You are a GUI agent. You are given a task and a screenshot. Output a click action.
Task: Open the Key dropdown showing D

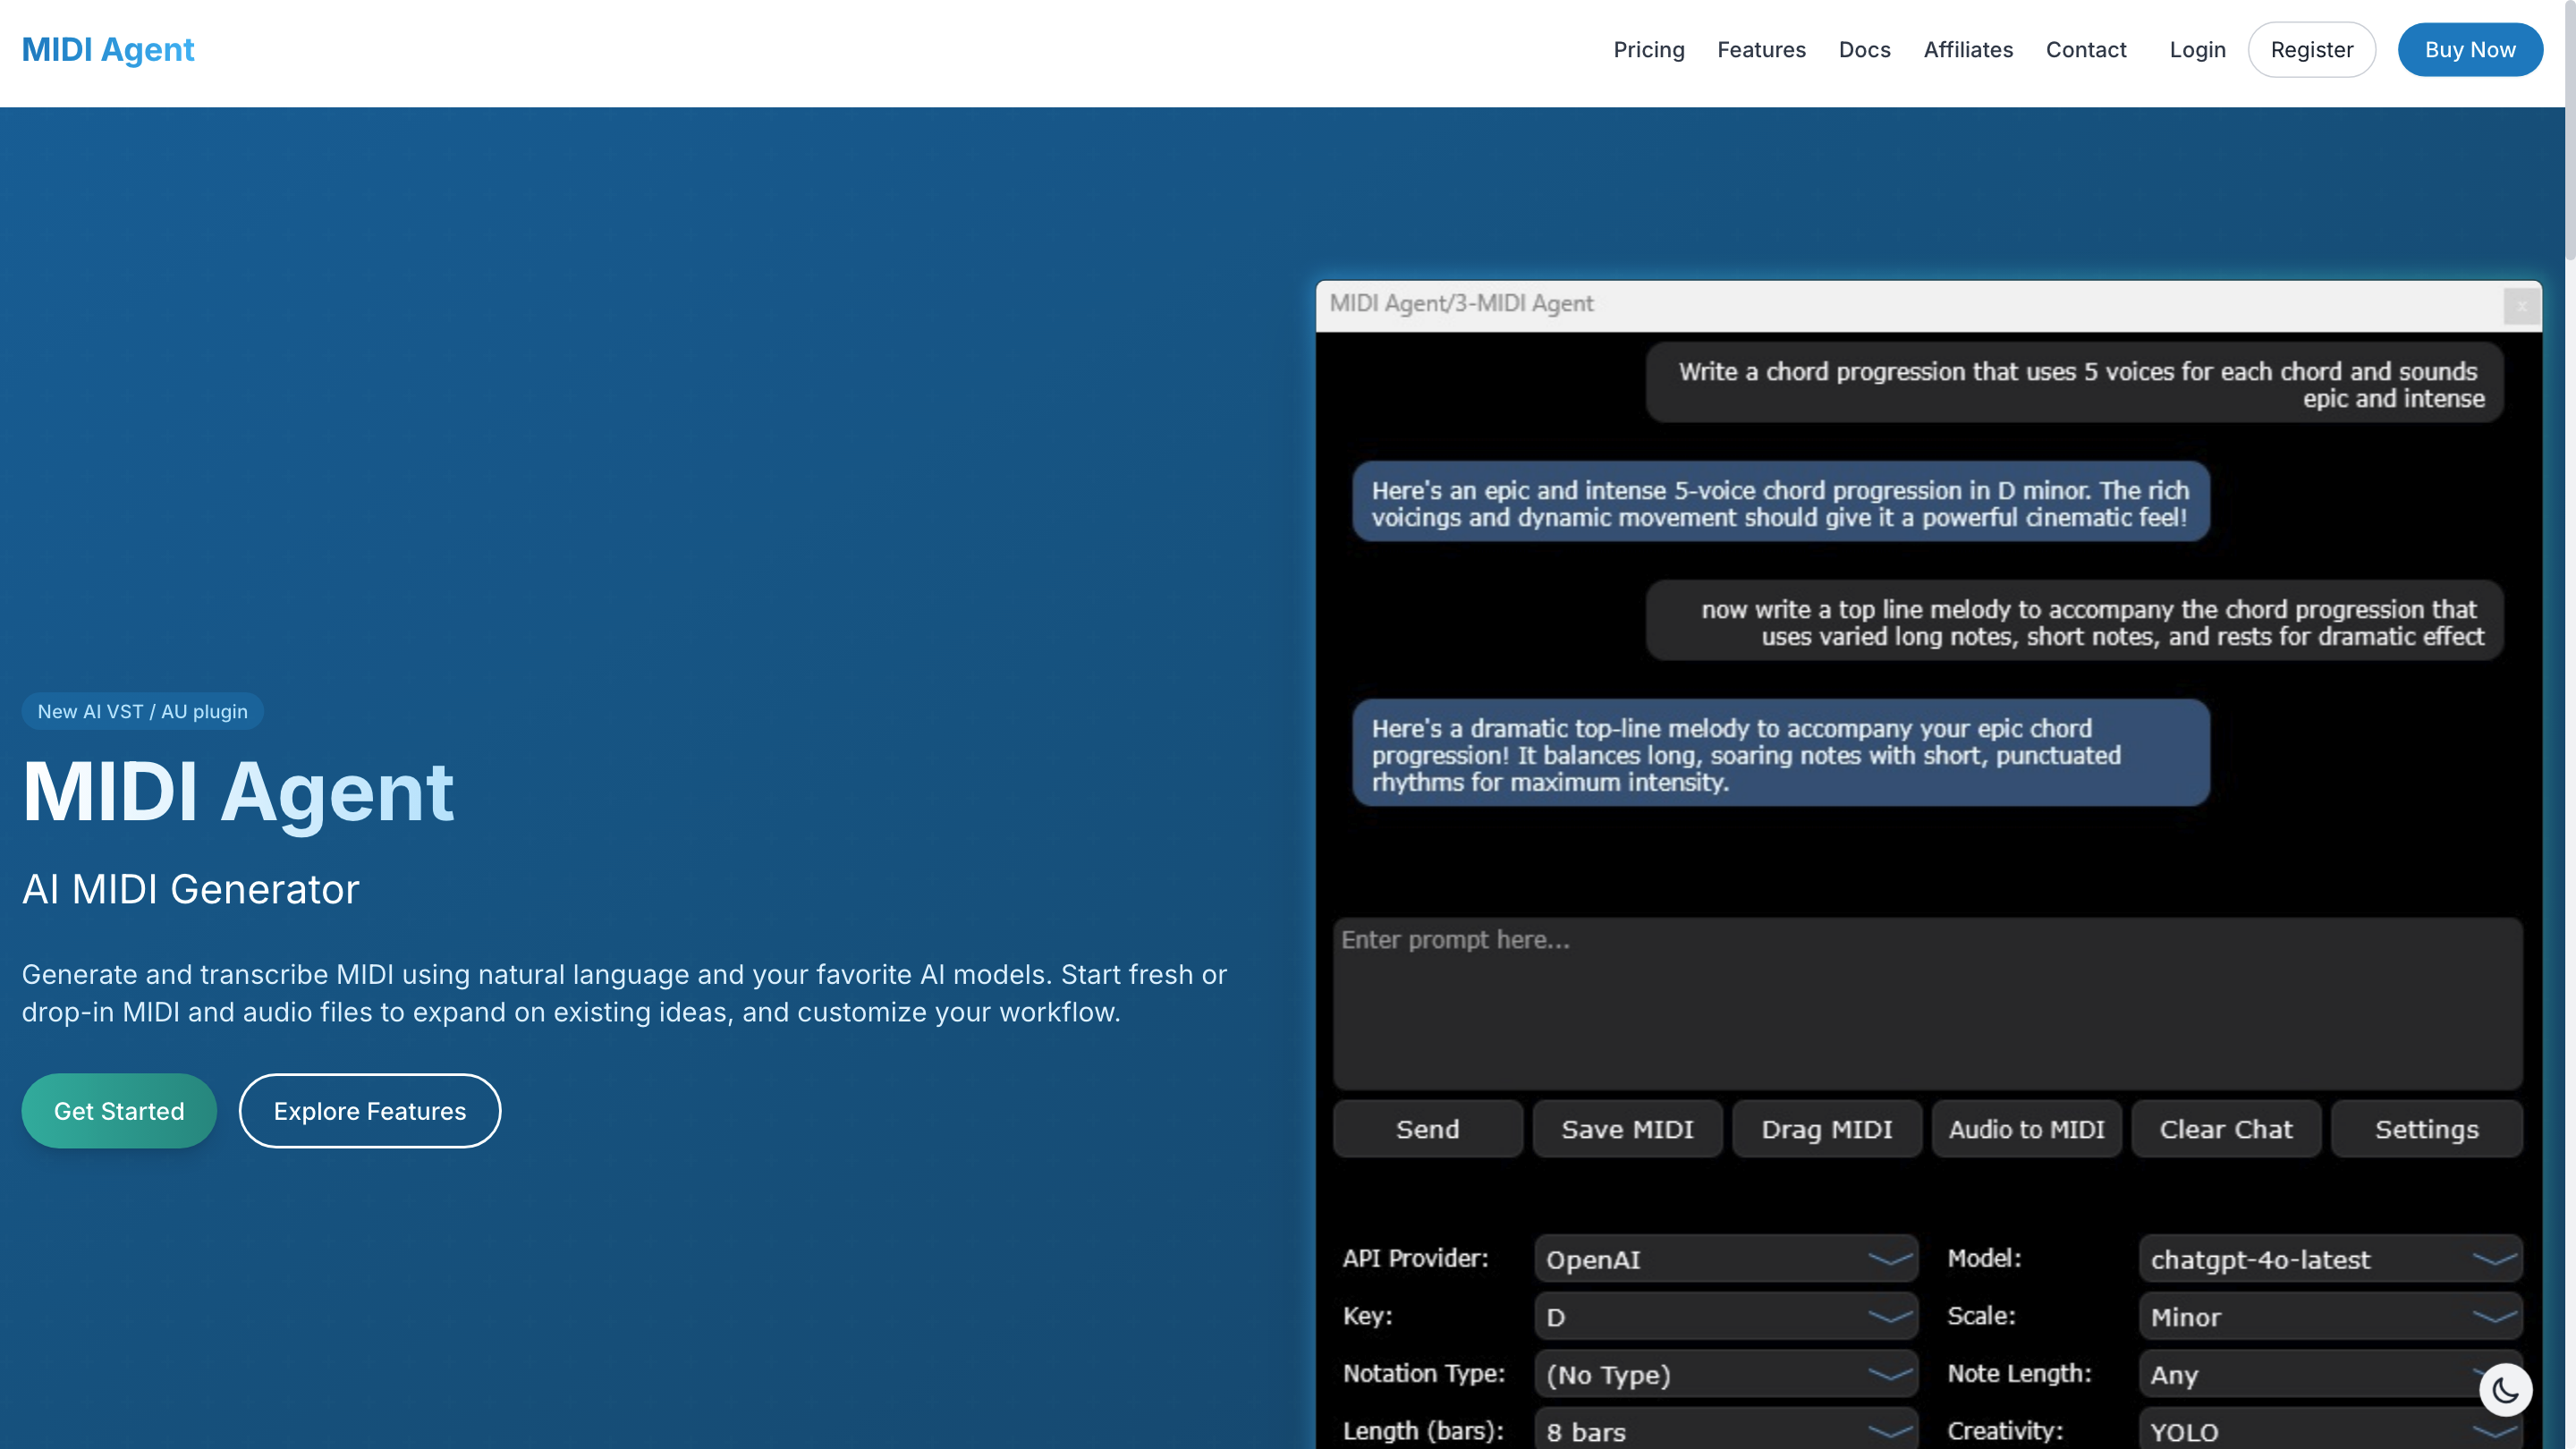pos(1725,1317)
